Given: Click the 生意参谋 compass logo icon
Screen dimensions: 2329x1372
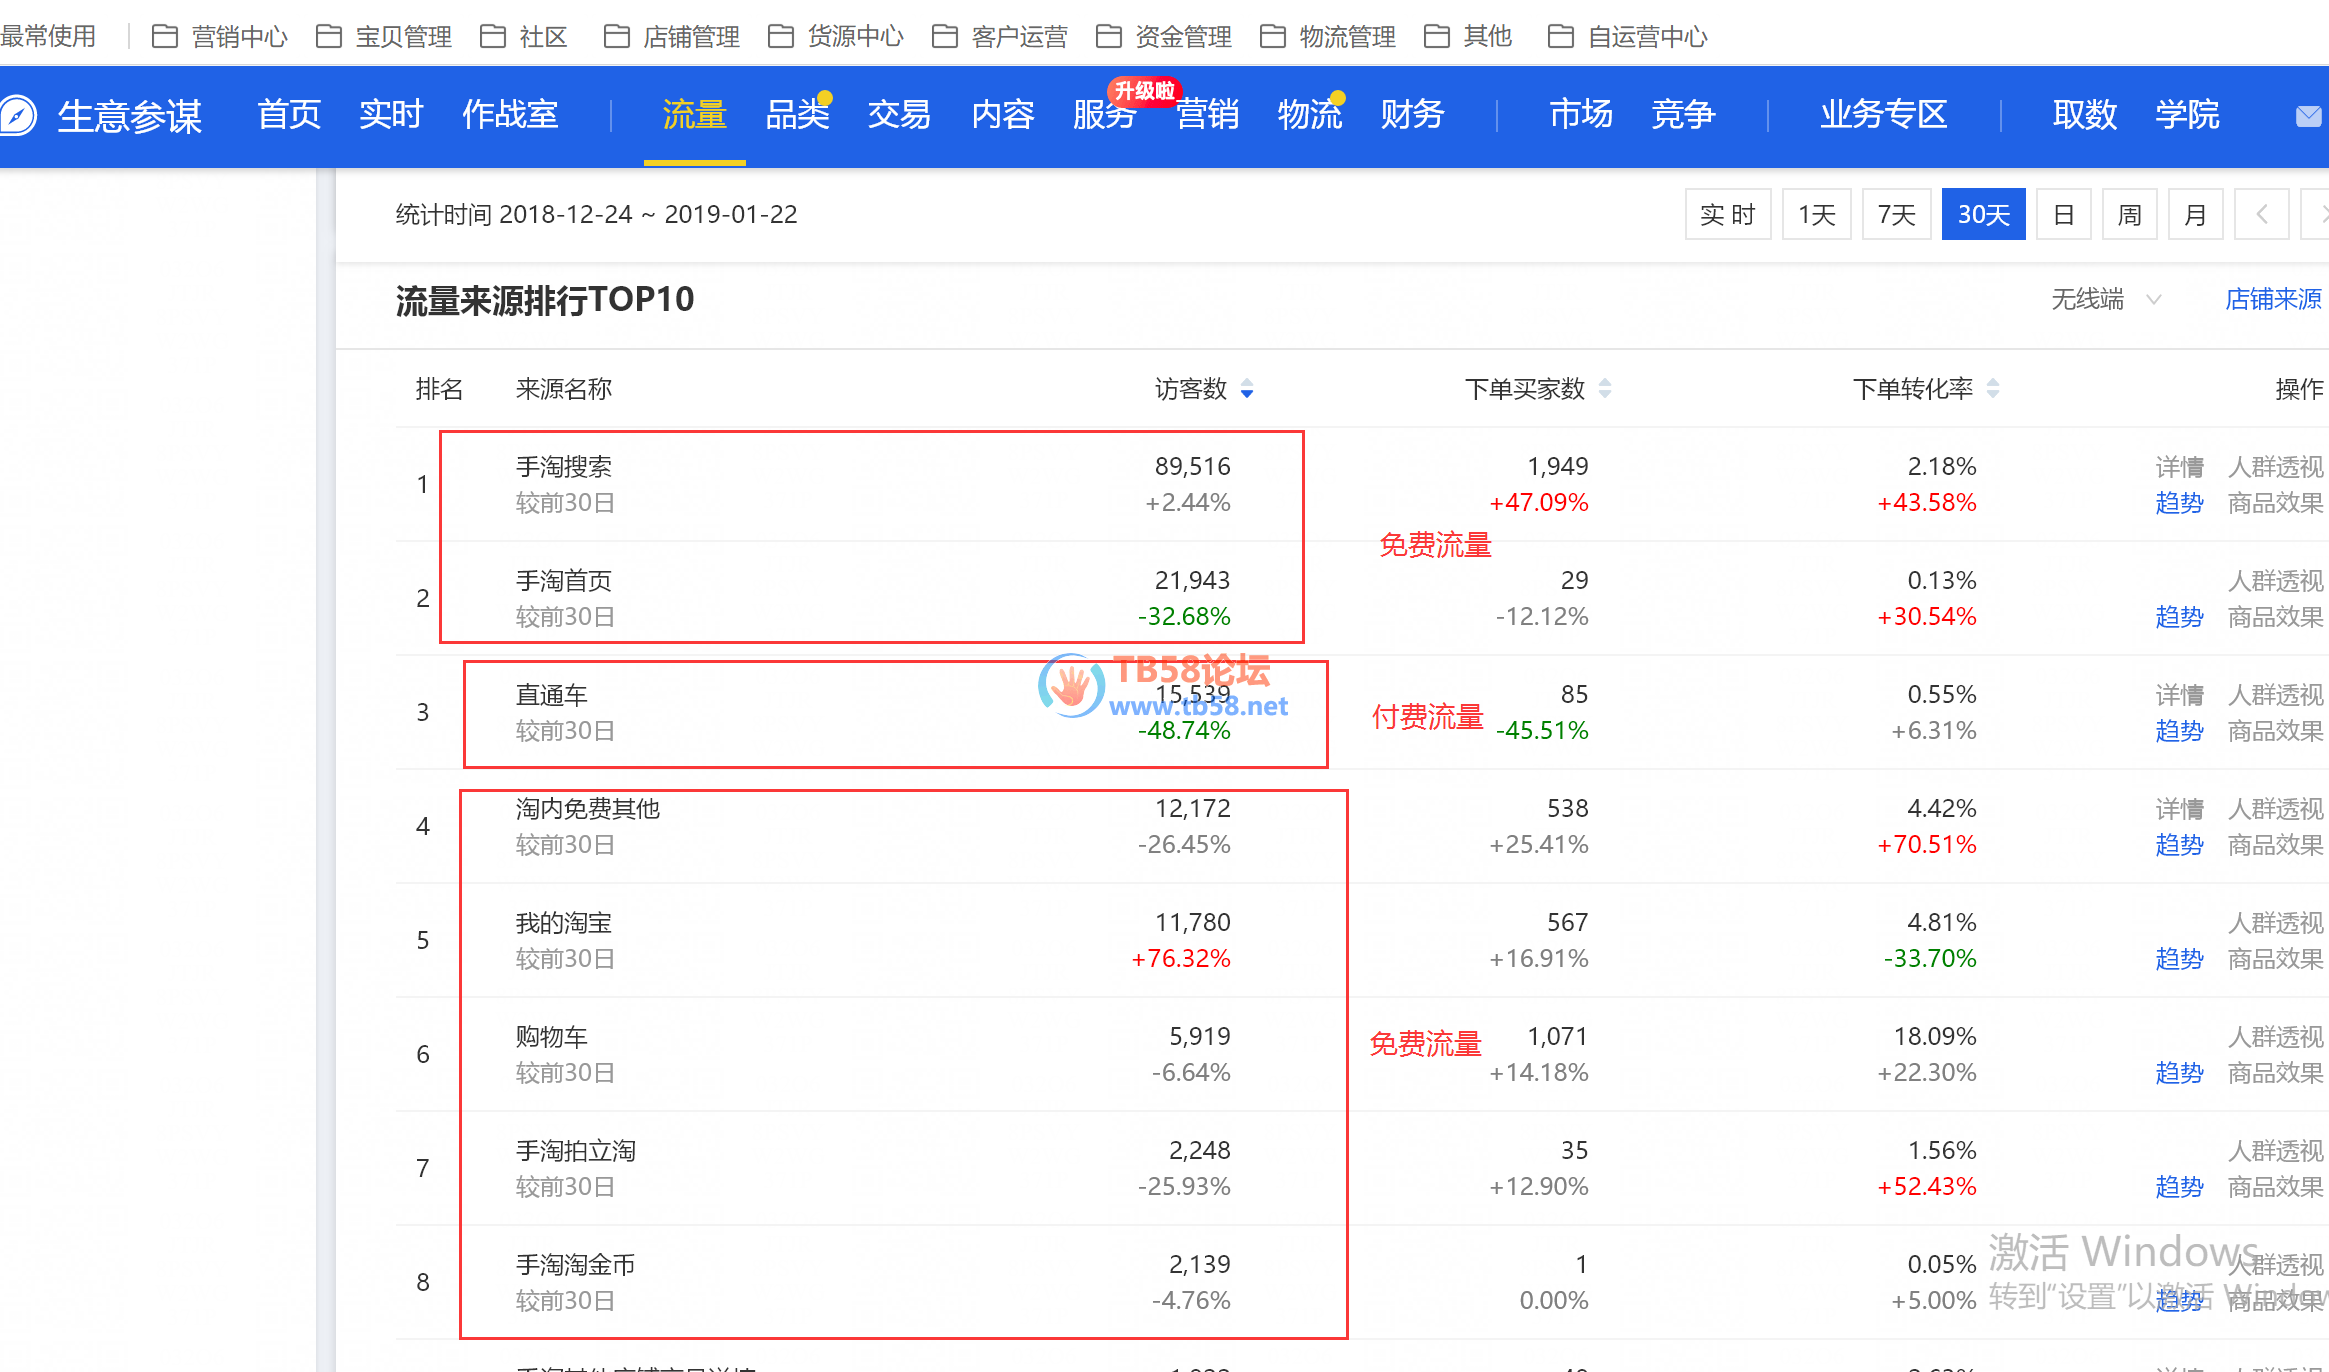Looking at the screenshot, I should 18,116.
